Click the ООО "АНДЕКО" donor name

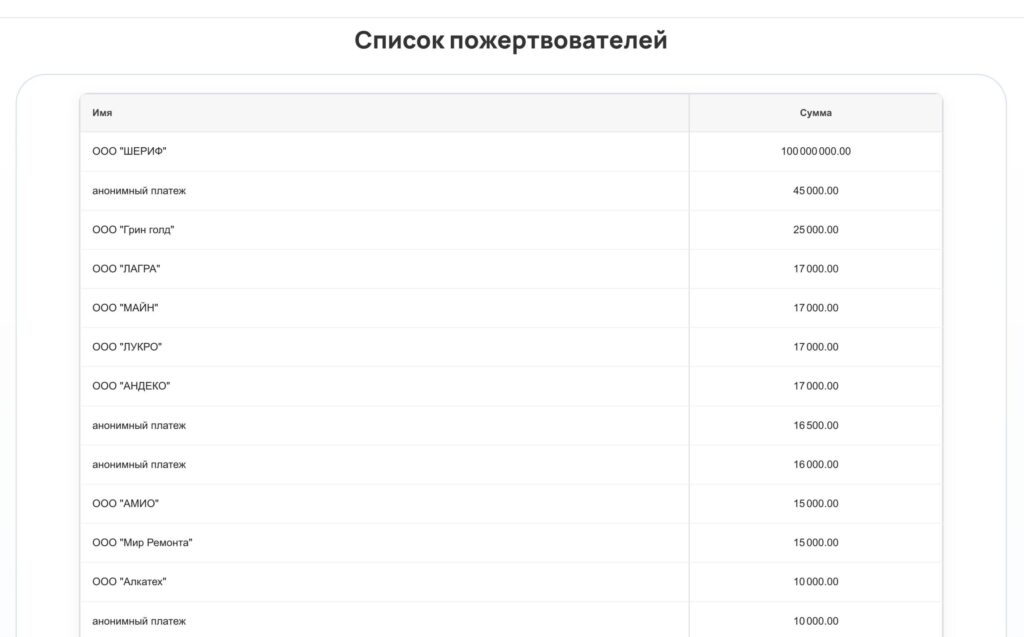click(131, 386)
